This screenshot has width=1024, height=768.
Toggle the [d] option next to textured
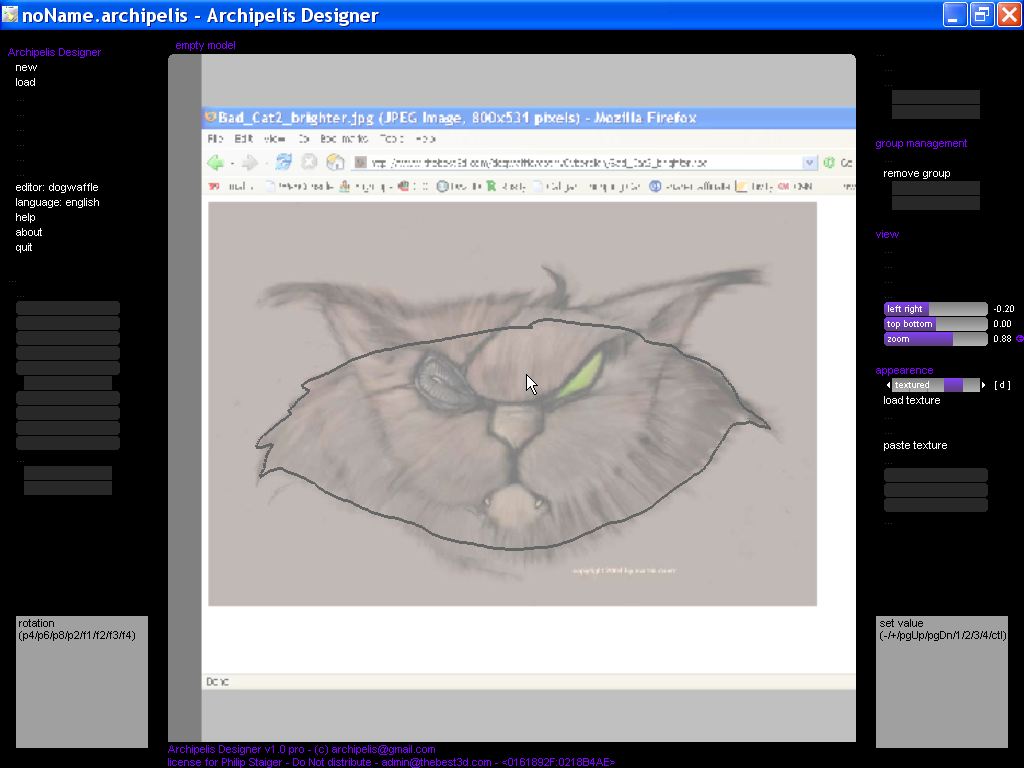click(1001, 385)
